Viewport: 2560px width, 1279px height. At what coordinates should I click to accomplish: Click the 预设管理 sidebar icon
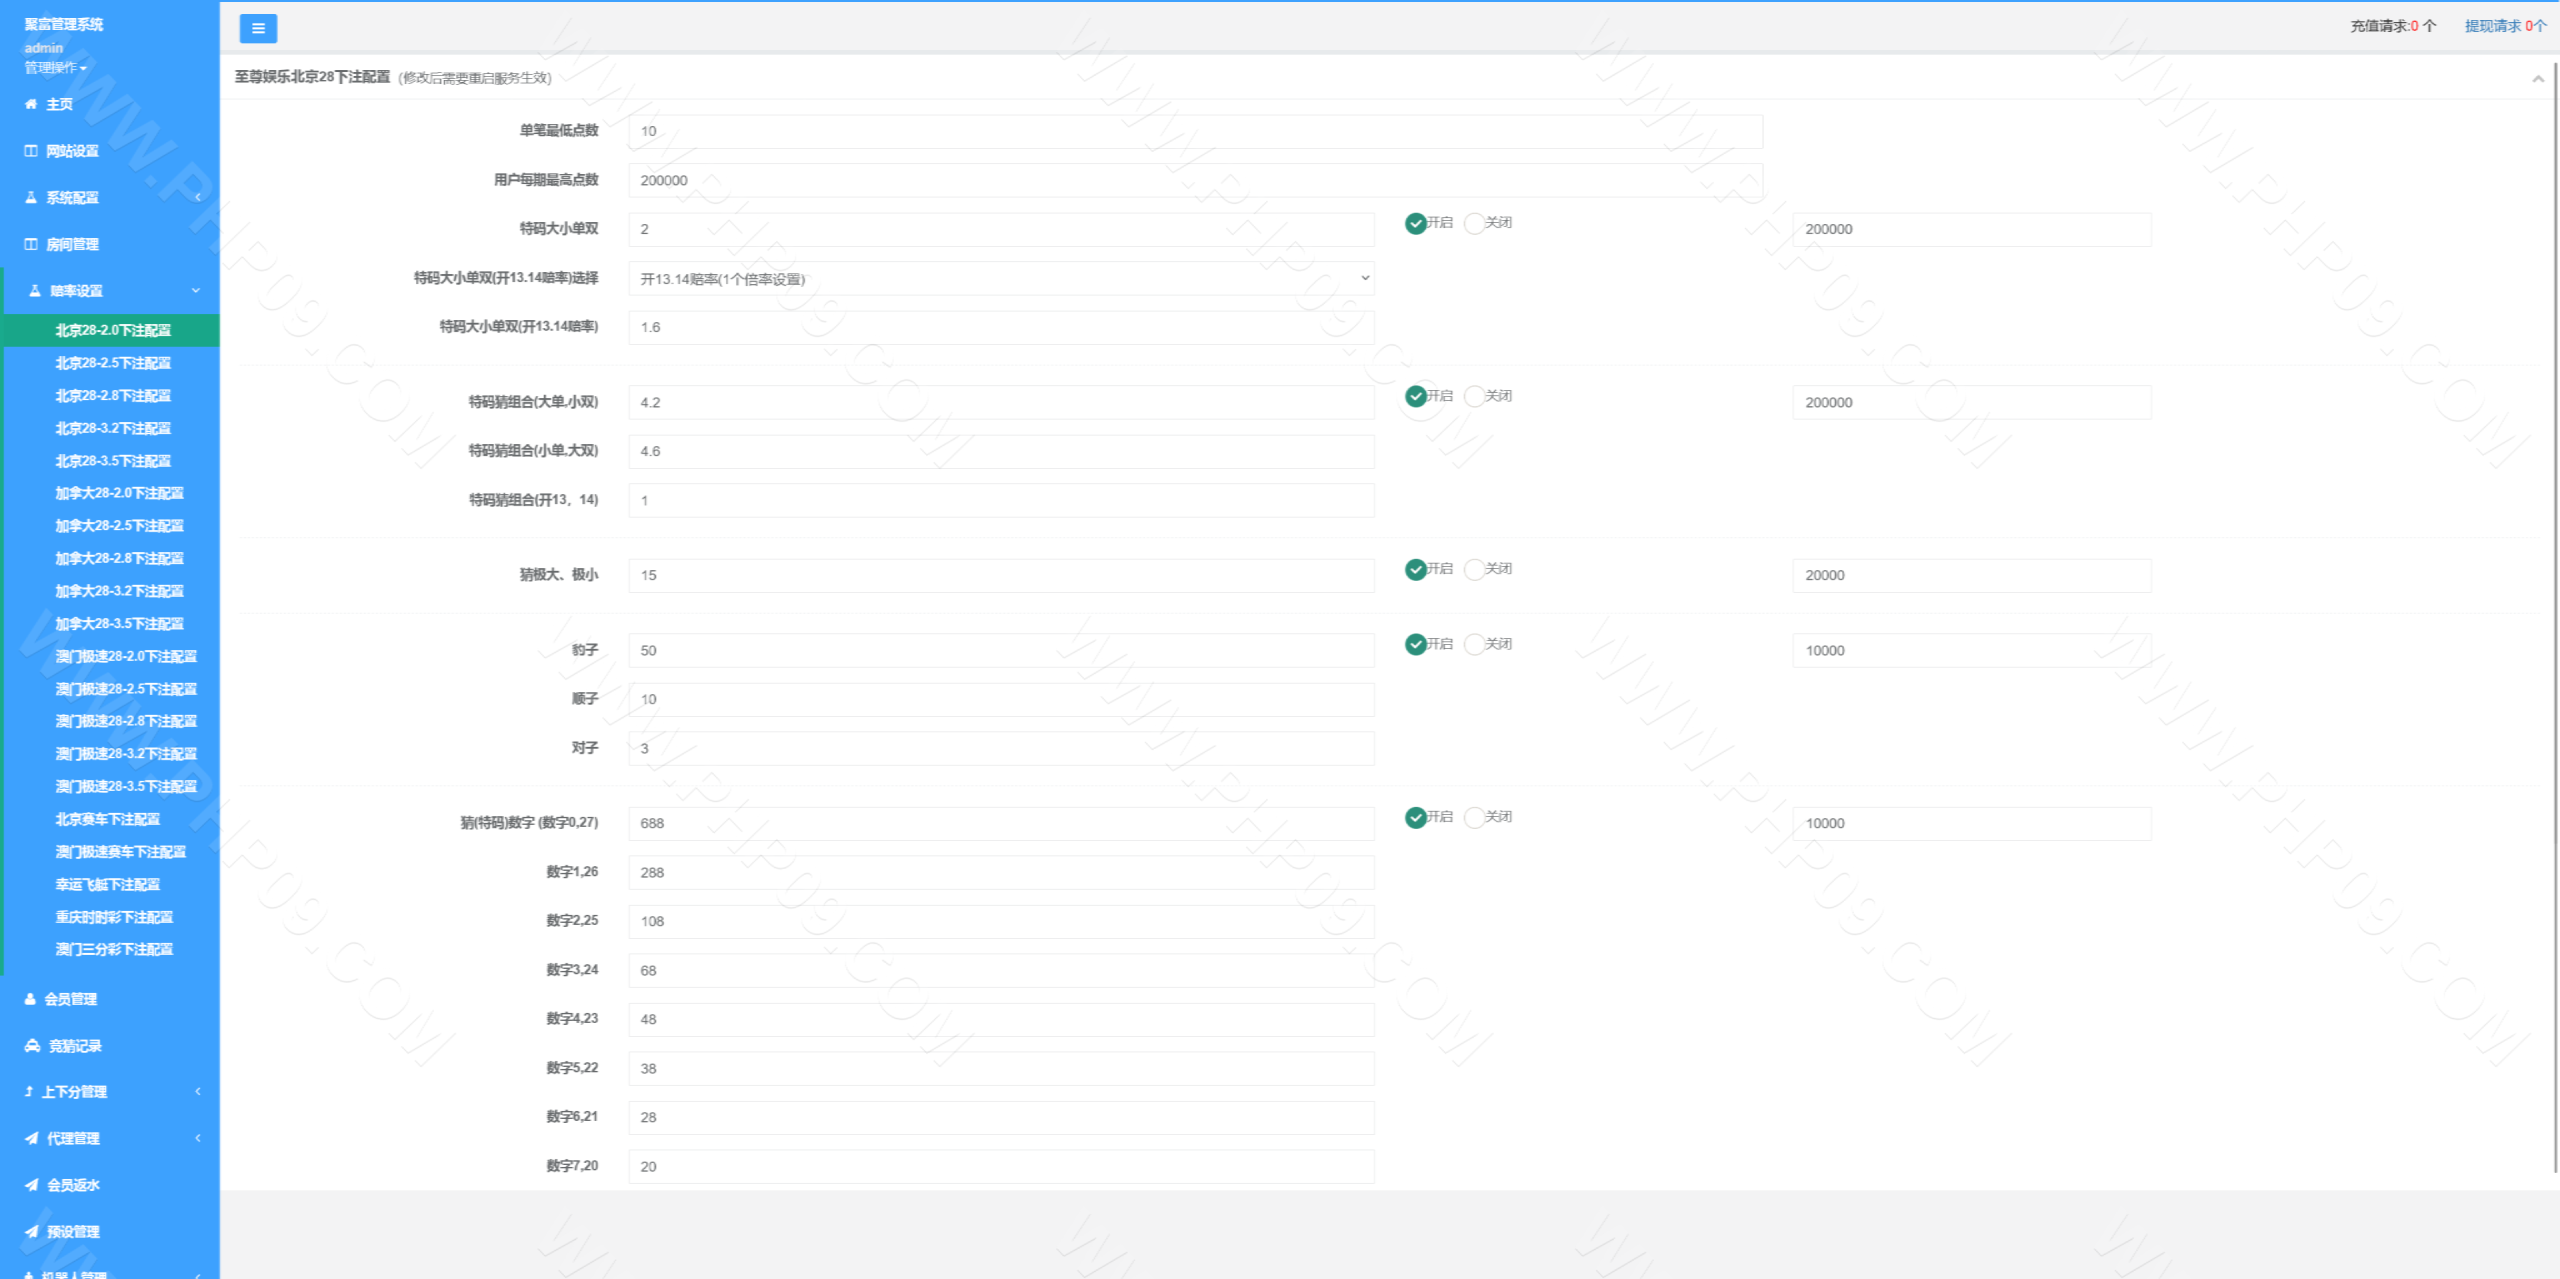pyautogui.click(x=32, y=1232)
